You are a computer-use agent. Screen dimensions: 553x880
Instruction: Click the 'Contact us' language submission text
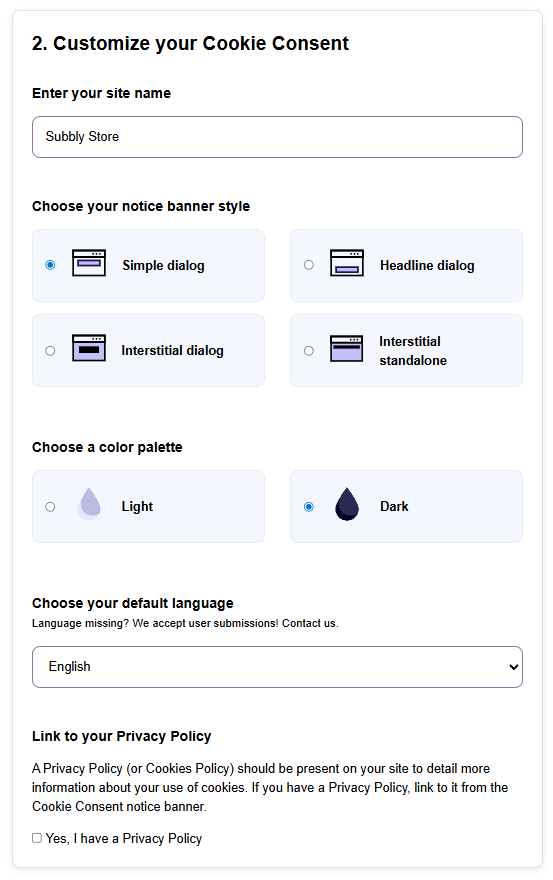pos(309,624)
